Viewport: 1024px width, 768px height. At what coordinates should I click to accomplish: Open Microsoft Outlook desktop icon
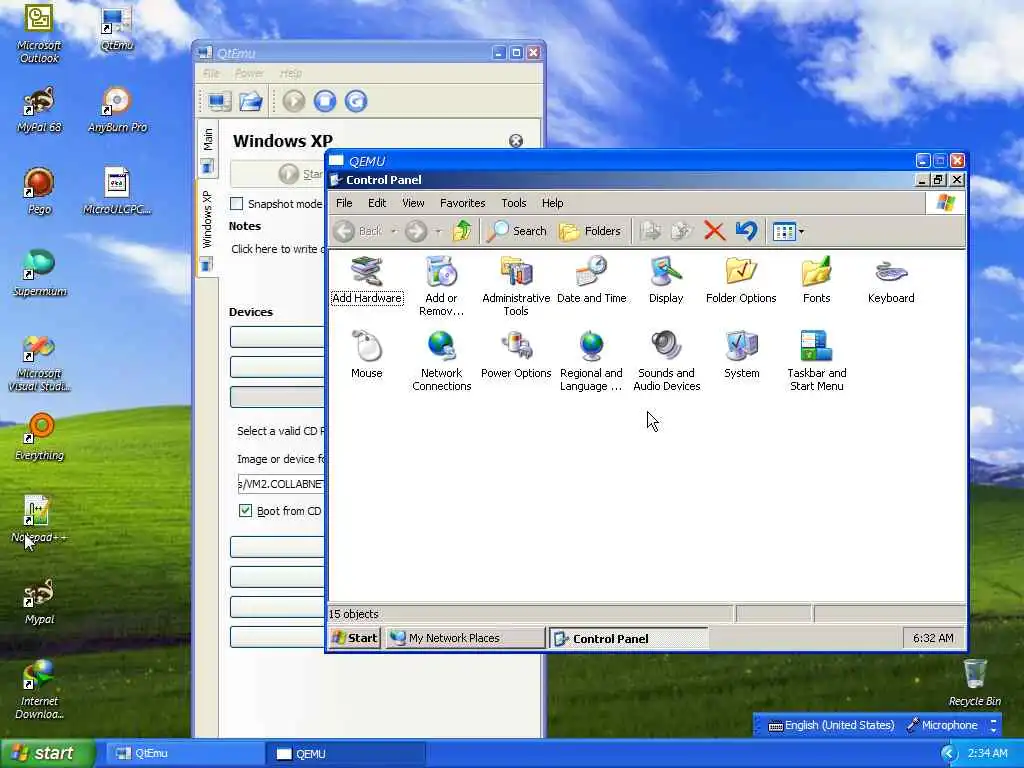(39, 34)
